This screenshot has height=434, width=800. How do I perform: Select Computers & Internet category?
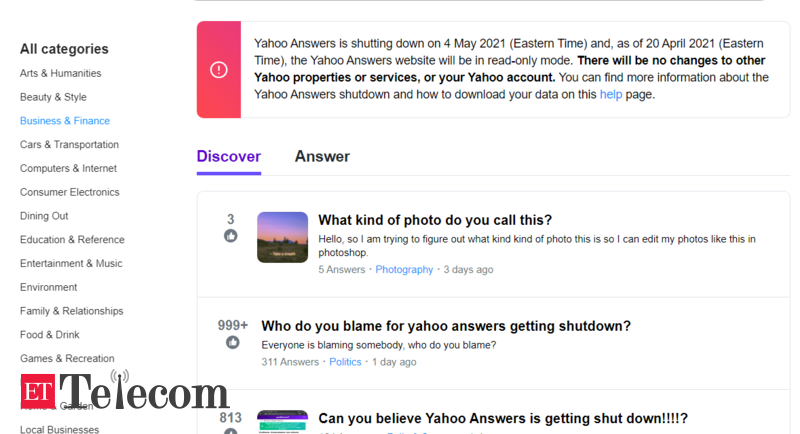68,168
